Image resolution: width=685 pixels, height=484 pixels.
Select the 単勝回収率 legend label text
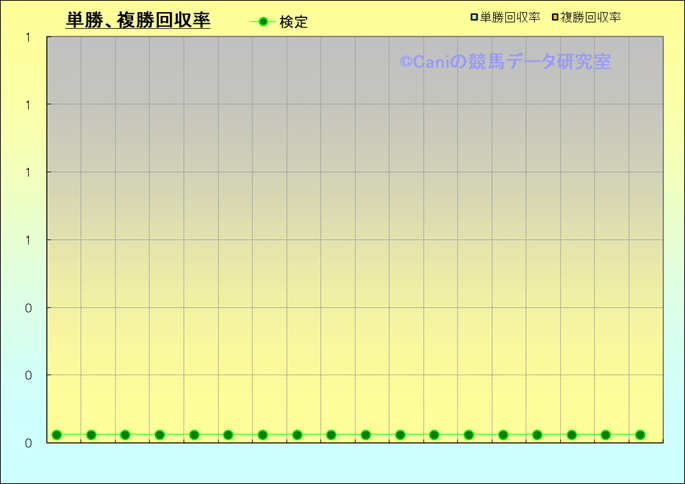click(510, 17)
